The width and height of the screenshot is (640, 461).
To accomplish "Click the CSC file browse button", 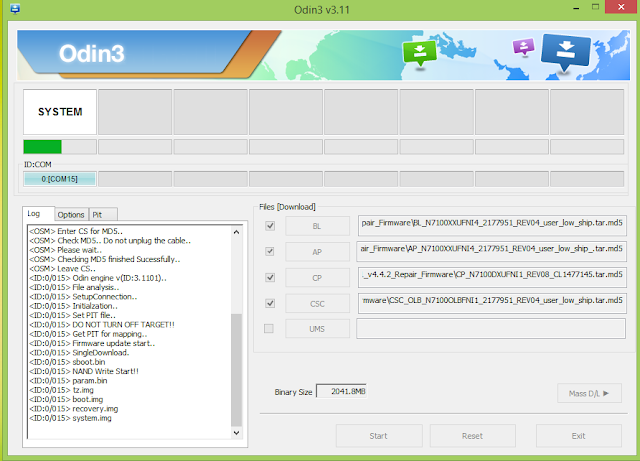I will click(317, 303).
